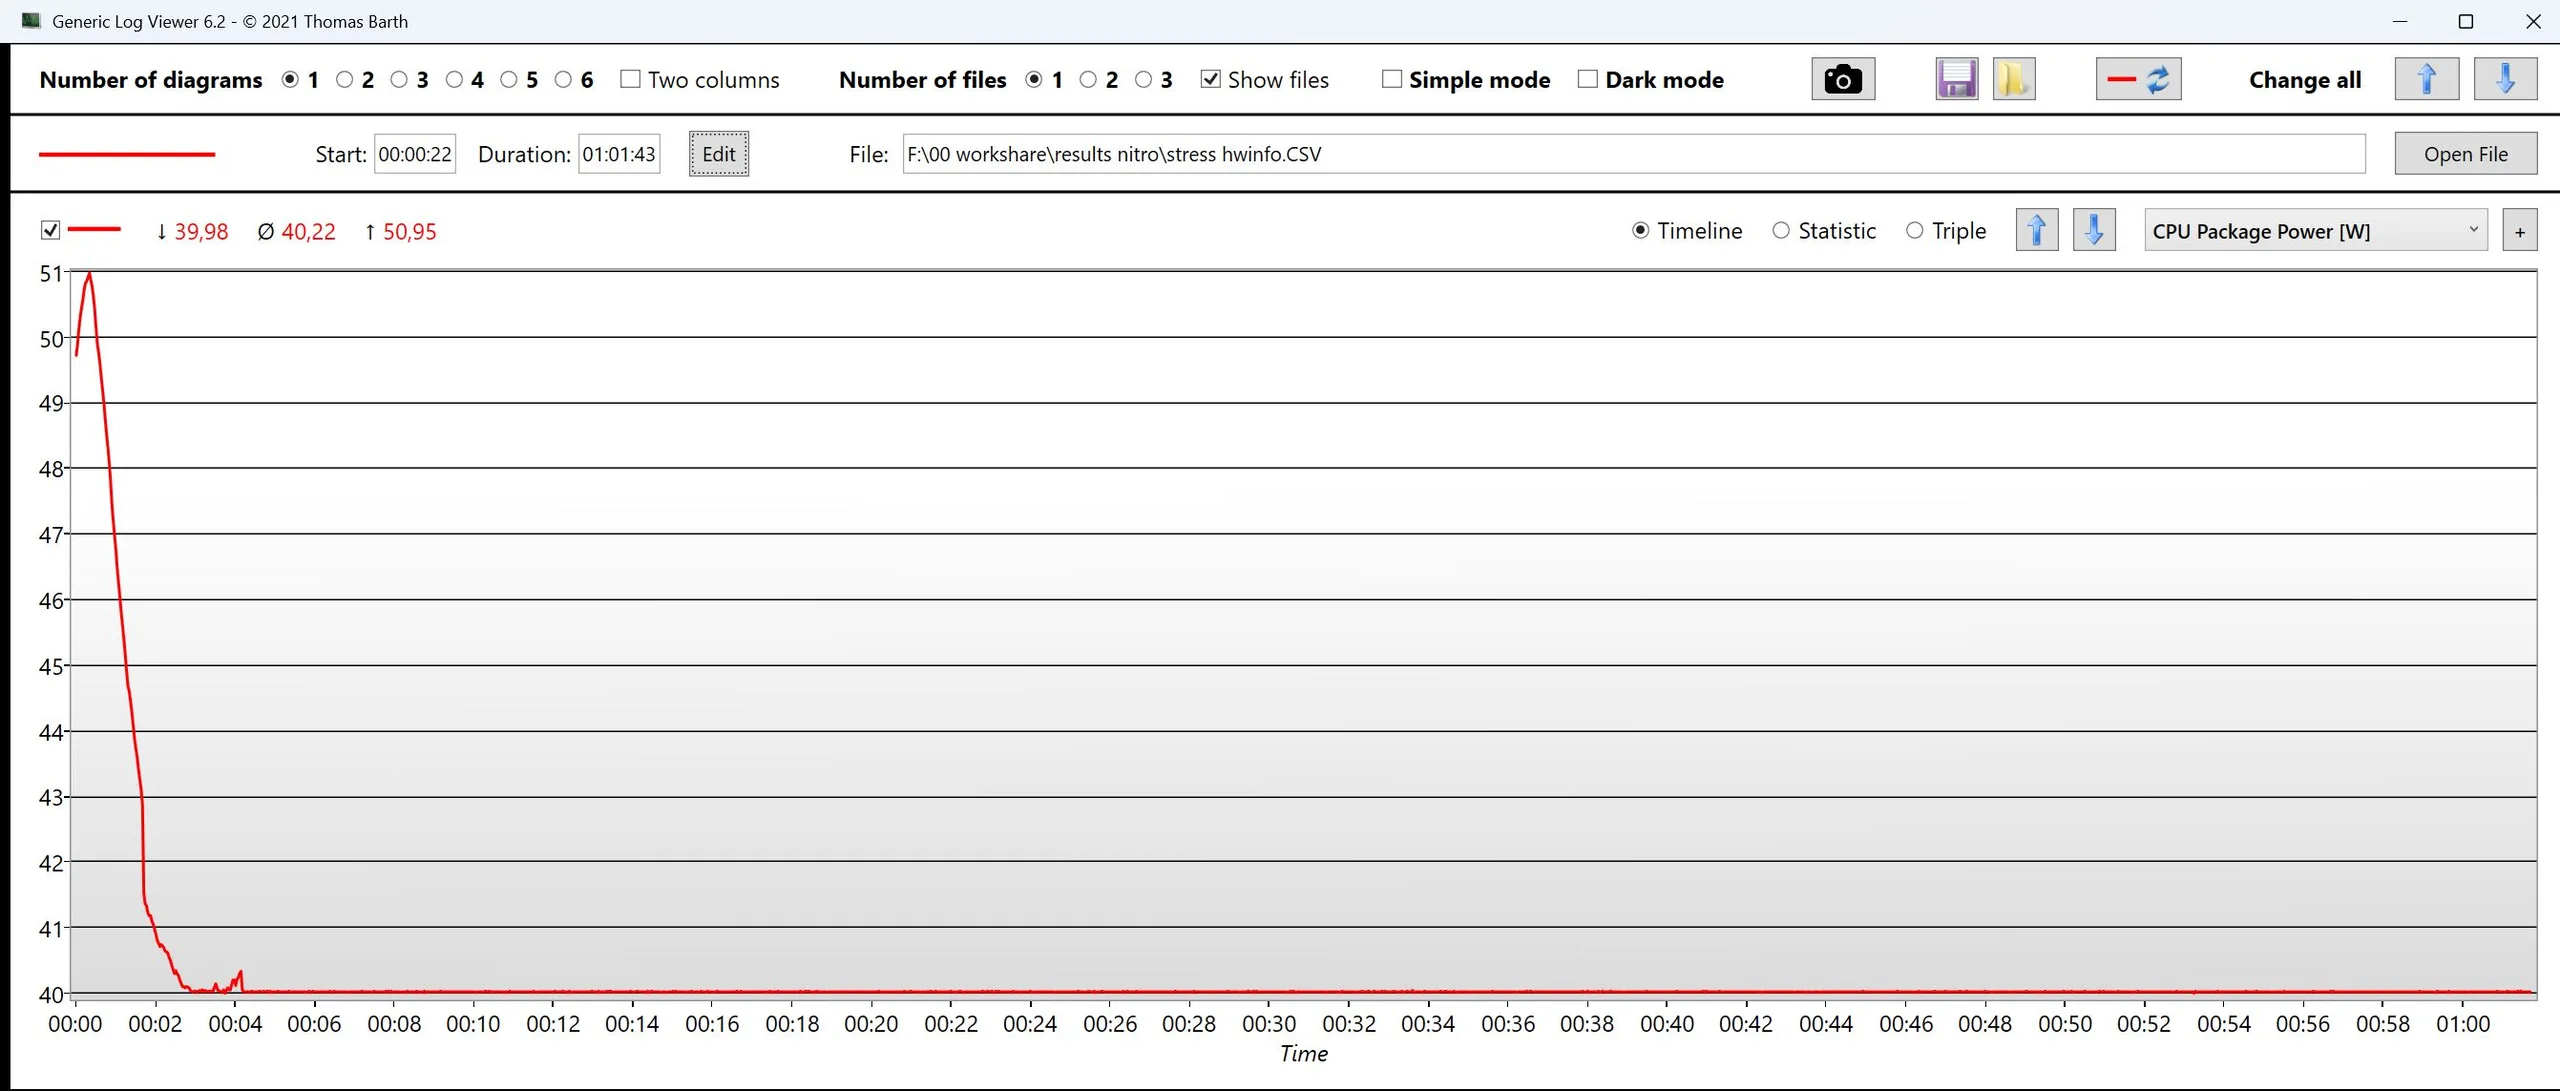Select Triple view radio button
This screenshot has height=1091, width=2560.
click(x=1914, y=231)
